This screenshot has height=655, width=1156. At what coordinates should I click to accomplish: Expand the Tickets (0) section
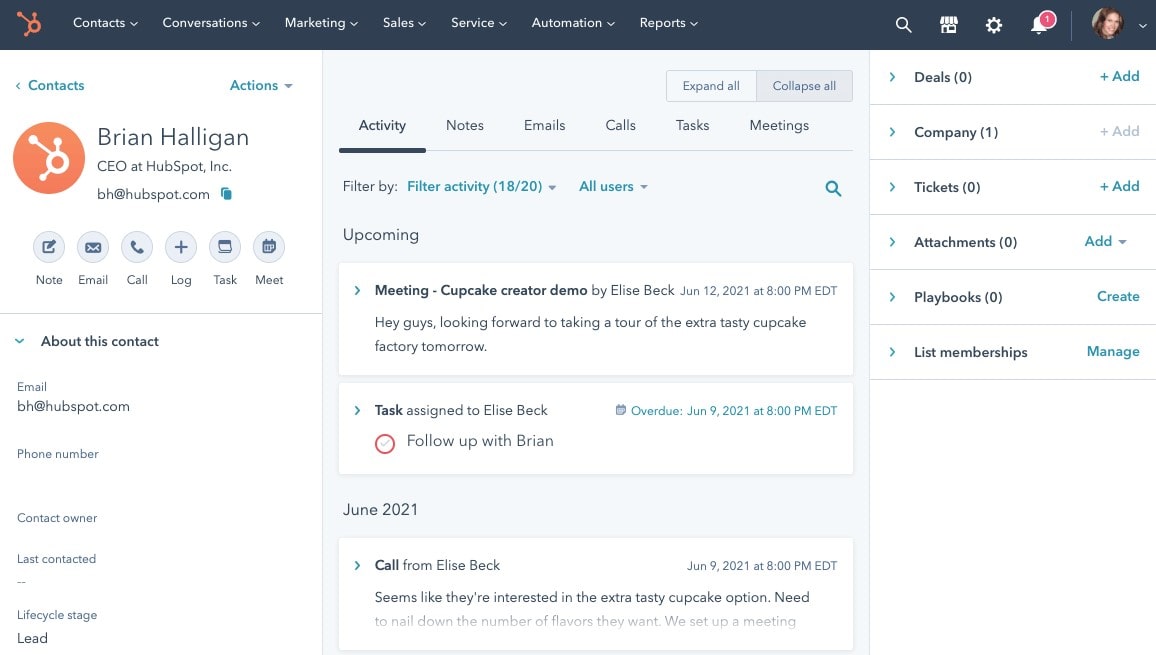pyautogui.click(x=892, y=187)
